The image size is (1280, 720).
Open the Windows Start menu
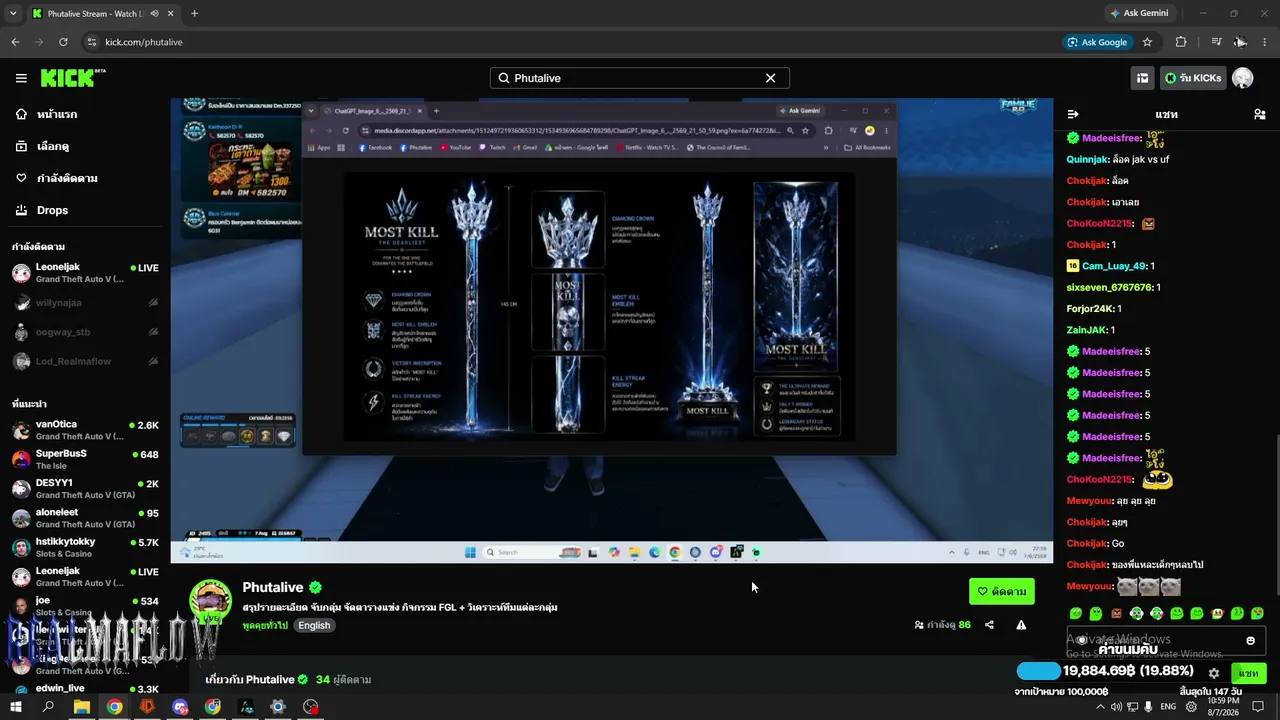(x=16, y=706)
